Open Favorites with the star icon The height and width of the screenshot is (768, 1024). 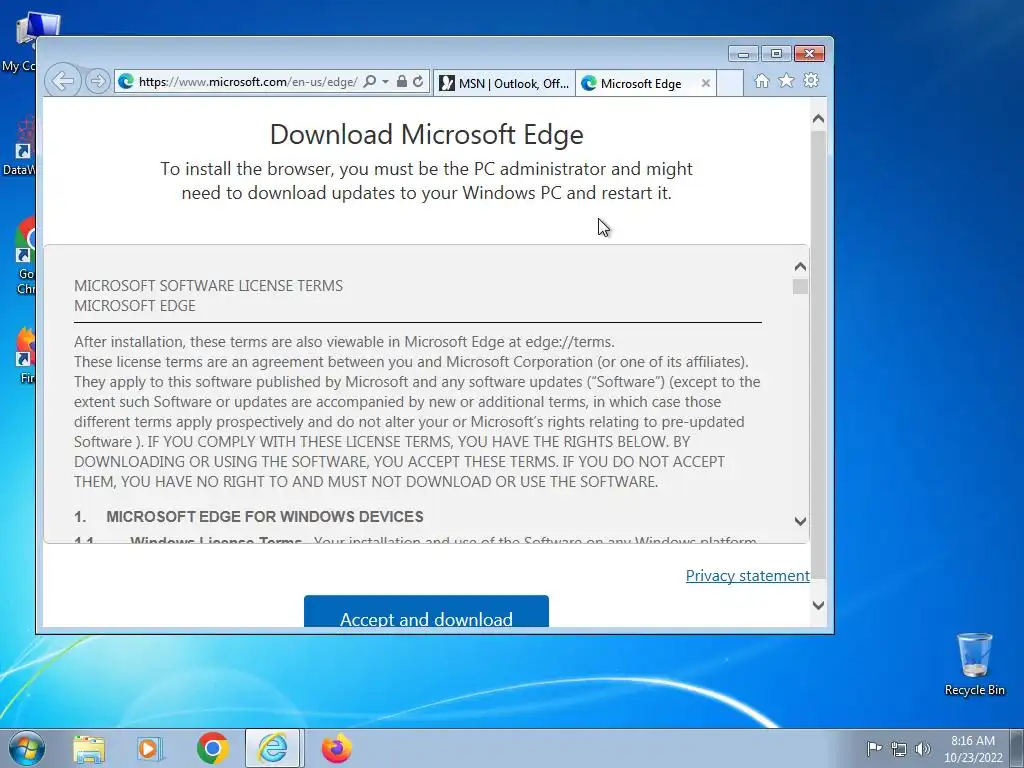click(x=786, y=80)
